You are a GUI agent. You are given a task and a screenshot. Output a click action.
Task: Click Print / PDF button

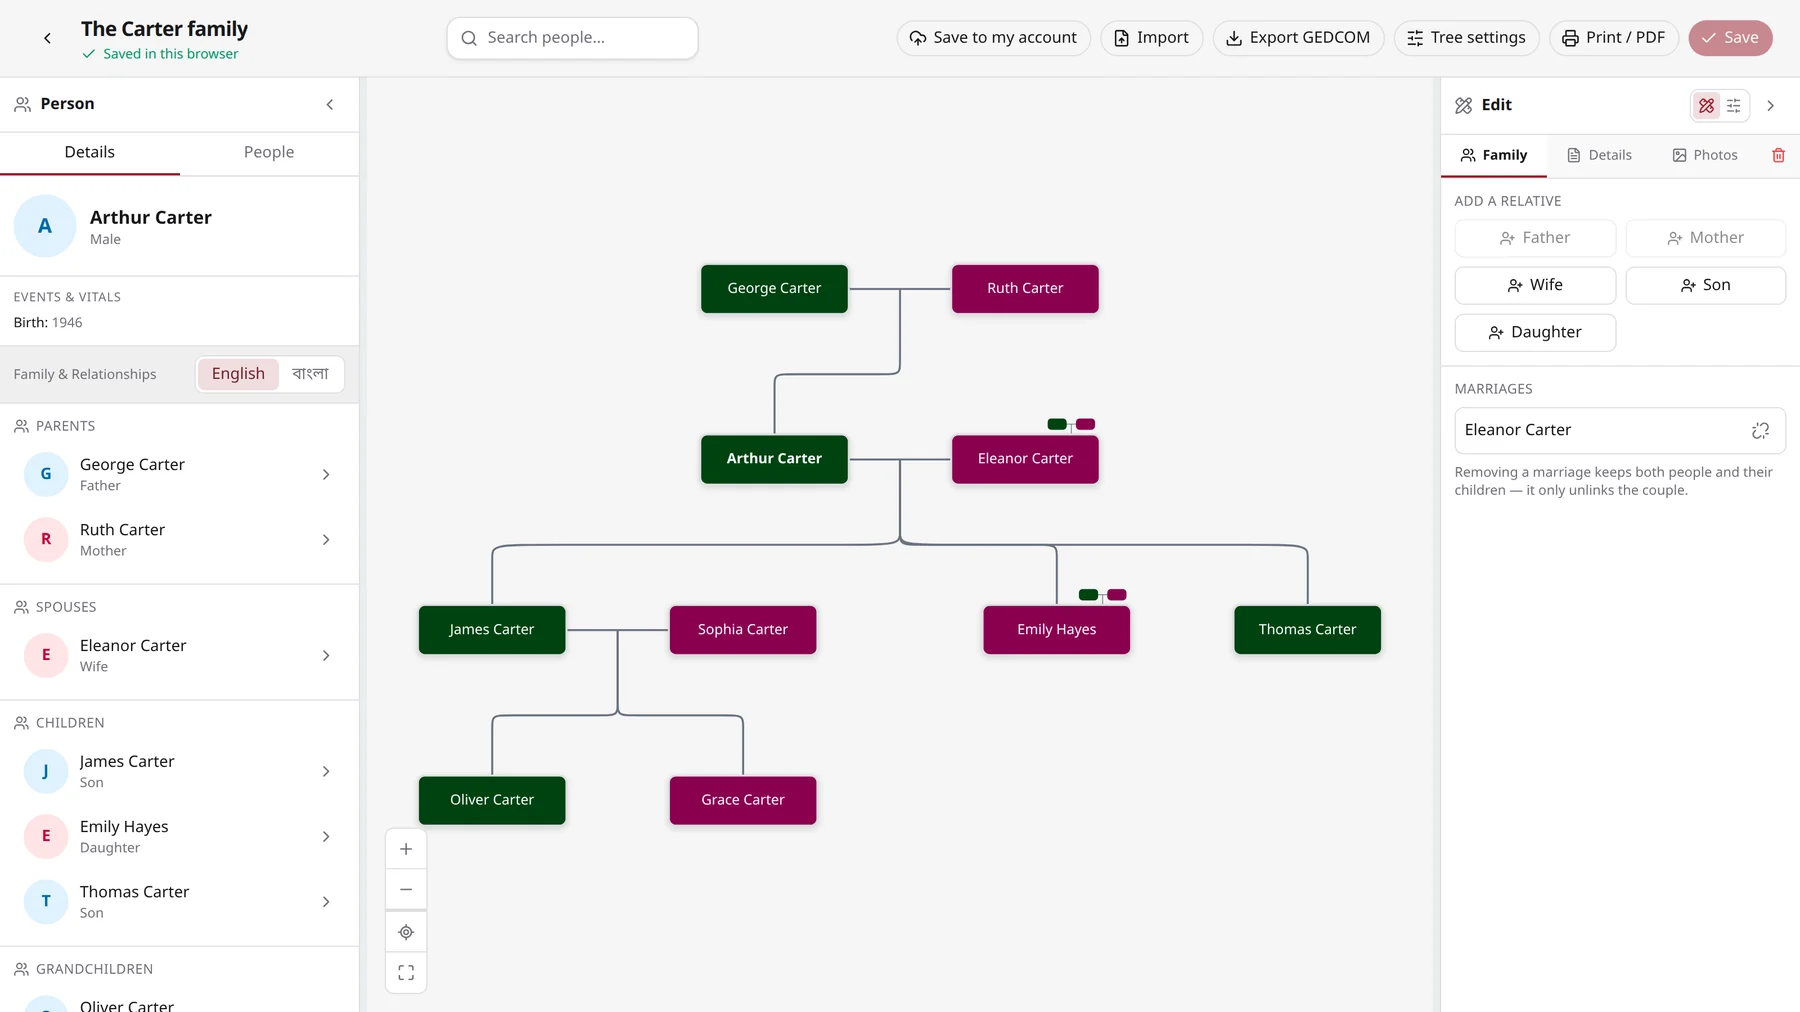coord(1613,38)
